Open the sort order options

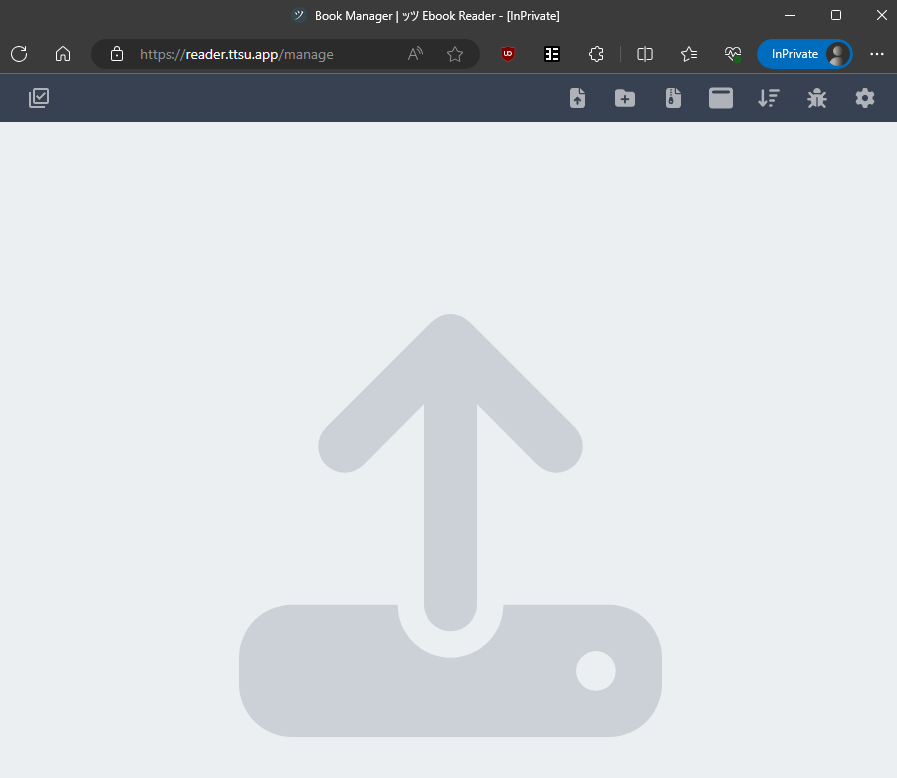(768, 98)
